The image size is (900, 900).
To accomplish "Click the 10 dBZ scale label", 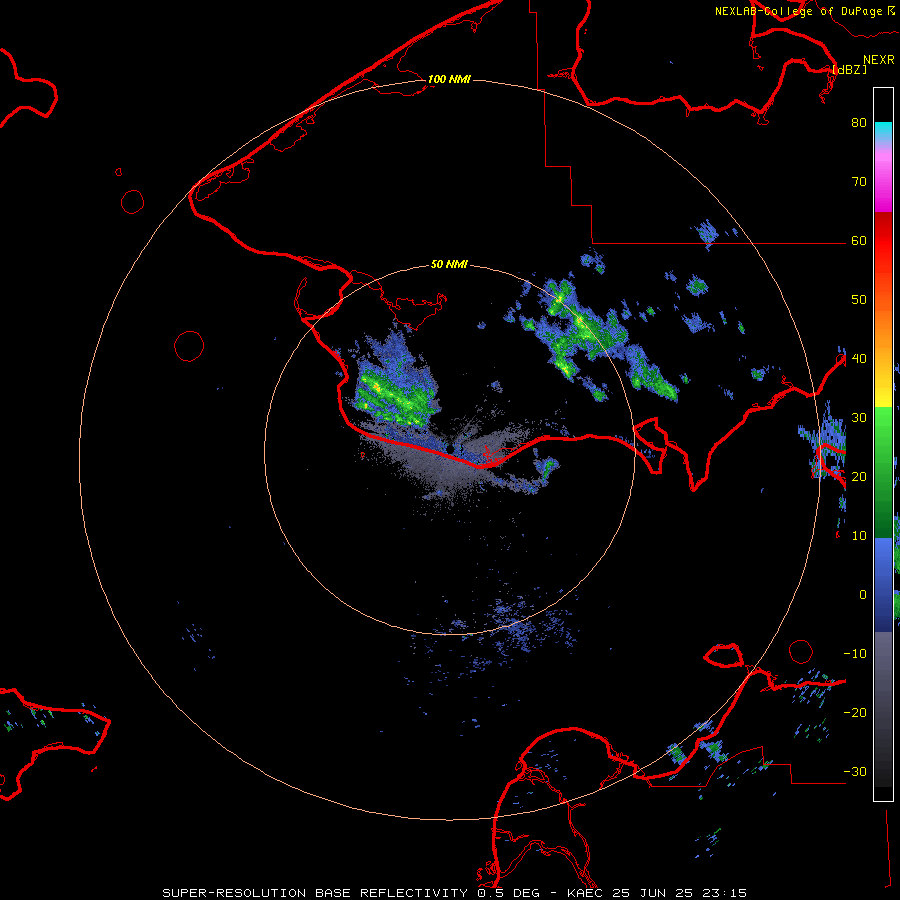I will [859, 536].
